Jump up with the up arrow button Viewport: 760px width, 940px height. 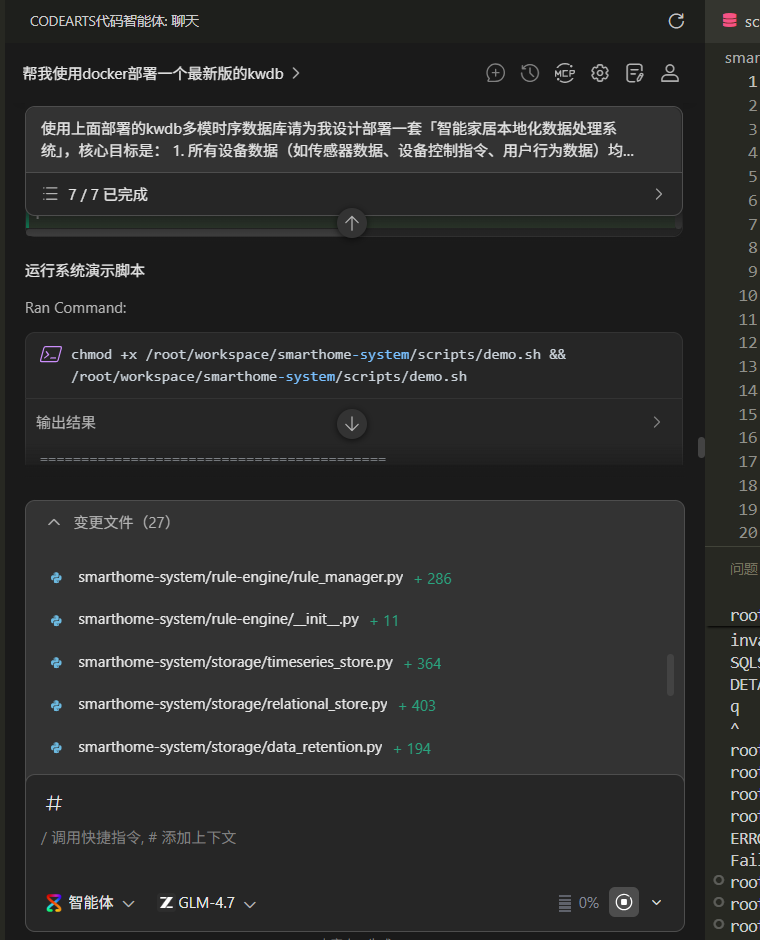[x=352, y=224]
